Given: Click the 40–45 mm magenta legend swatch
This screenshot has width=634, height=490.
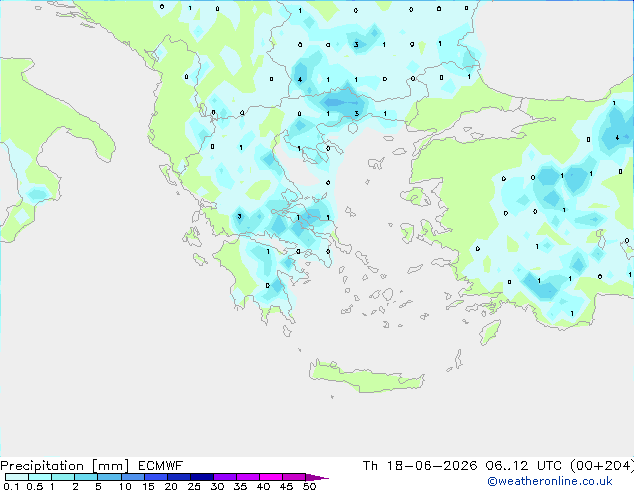Looking at the screenshot, I should click(271, 477).
